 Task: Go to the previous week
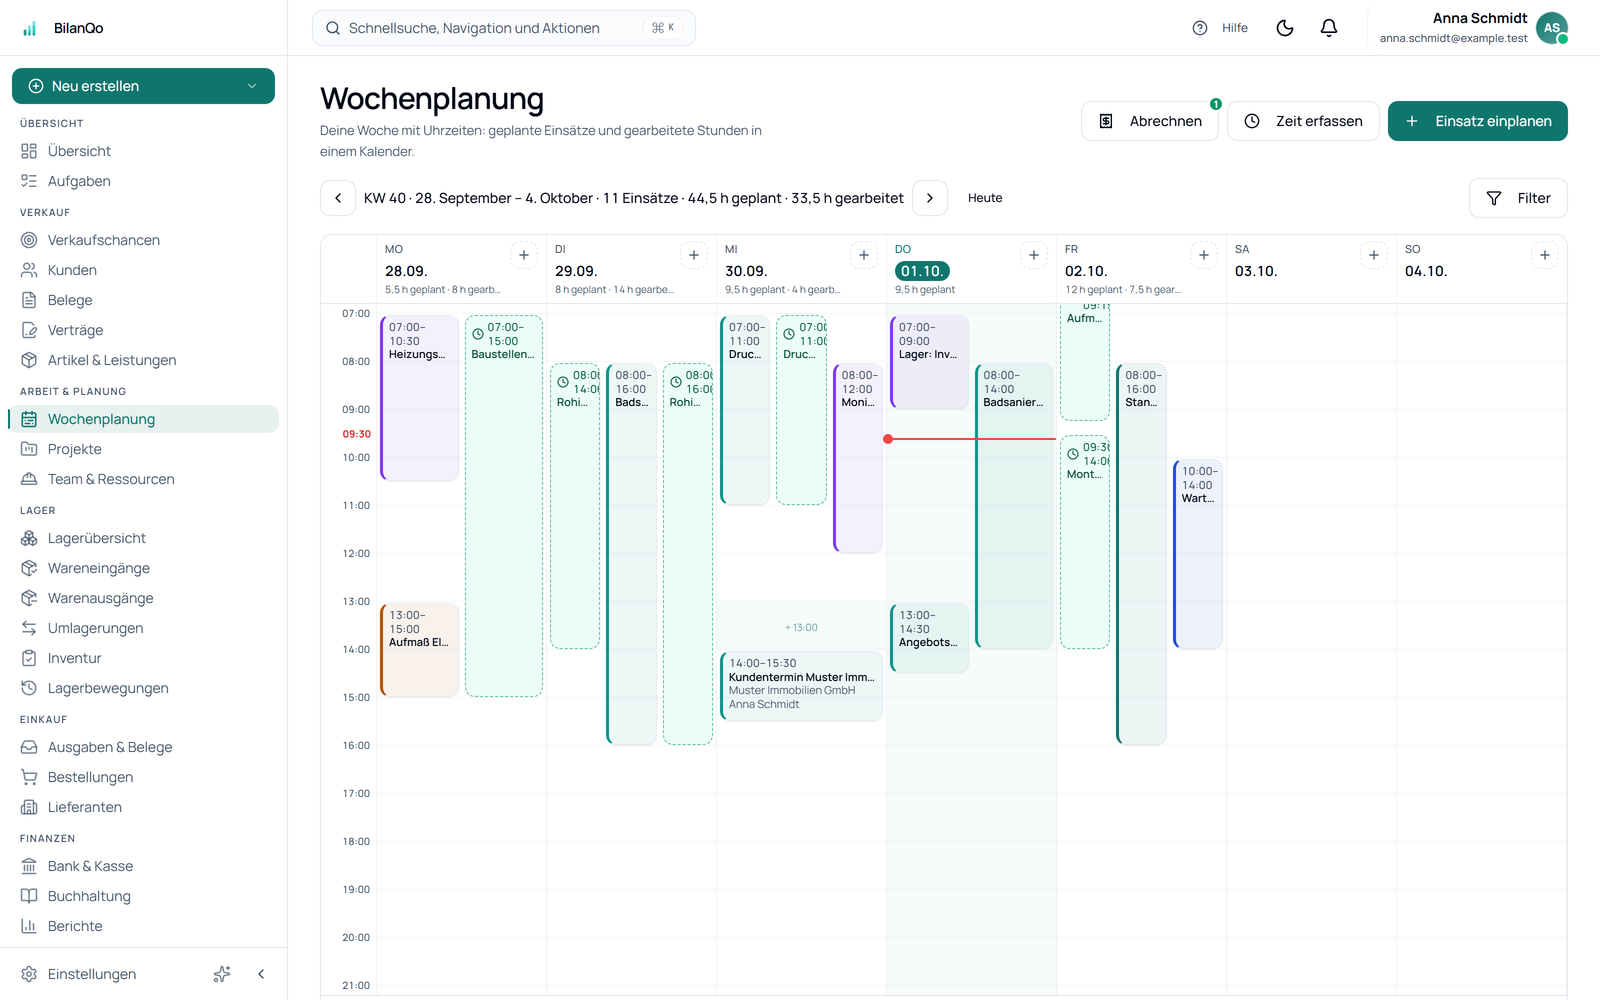[x=338, y=198]
